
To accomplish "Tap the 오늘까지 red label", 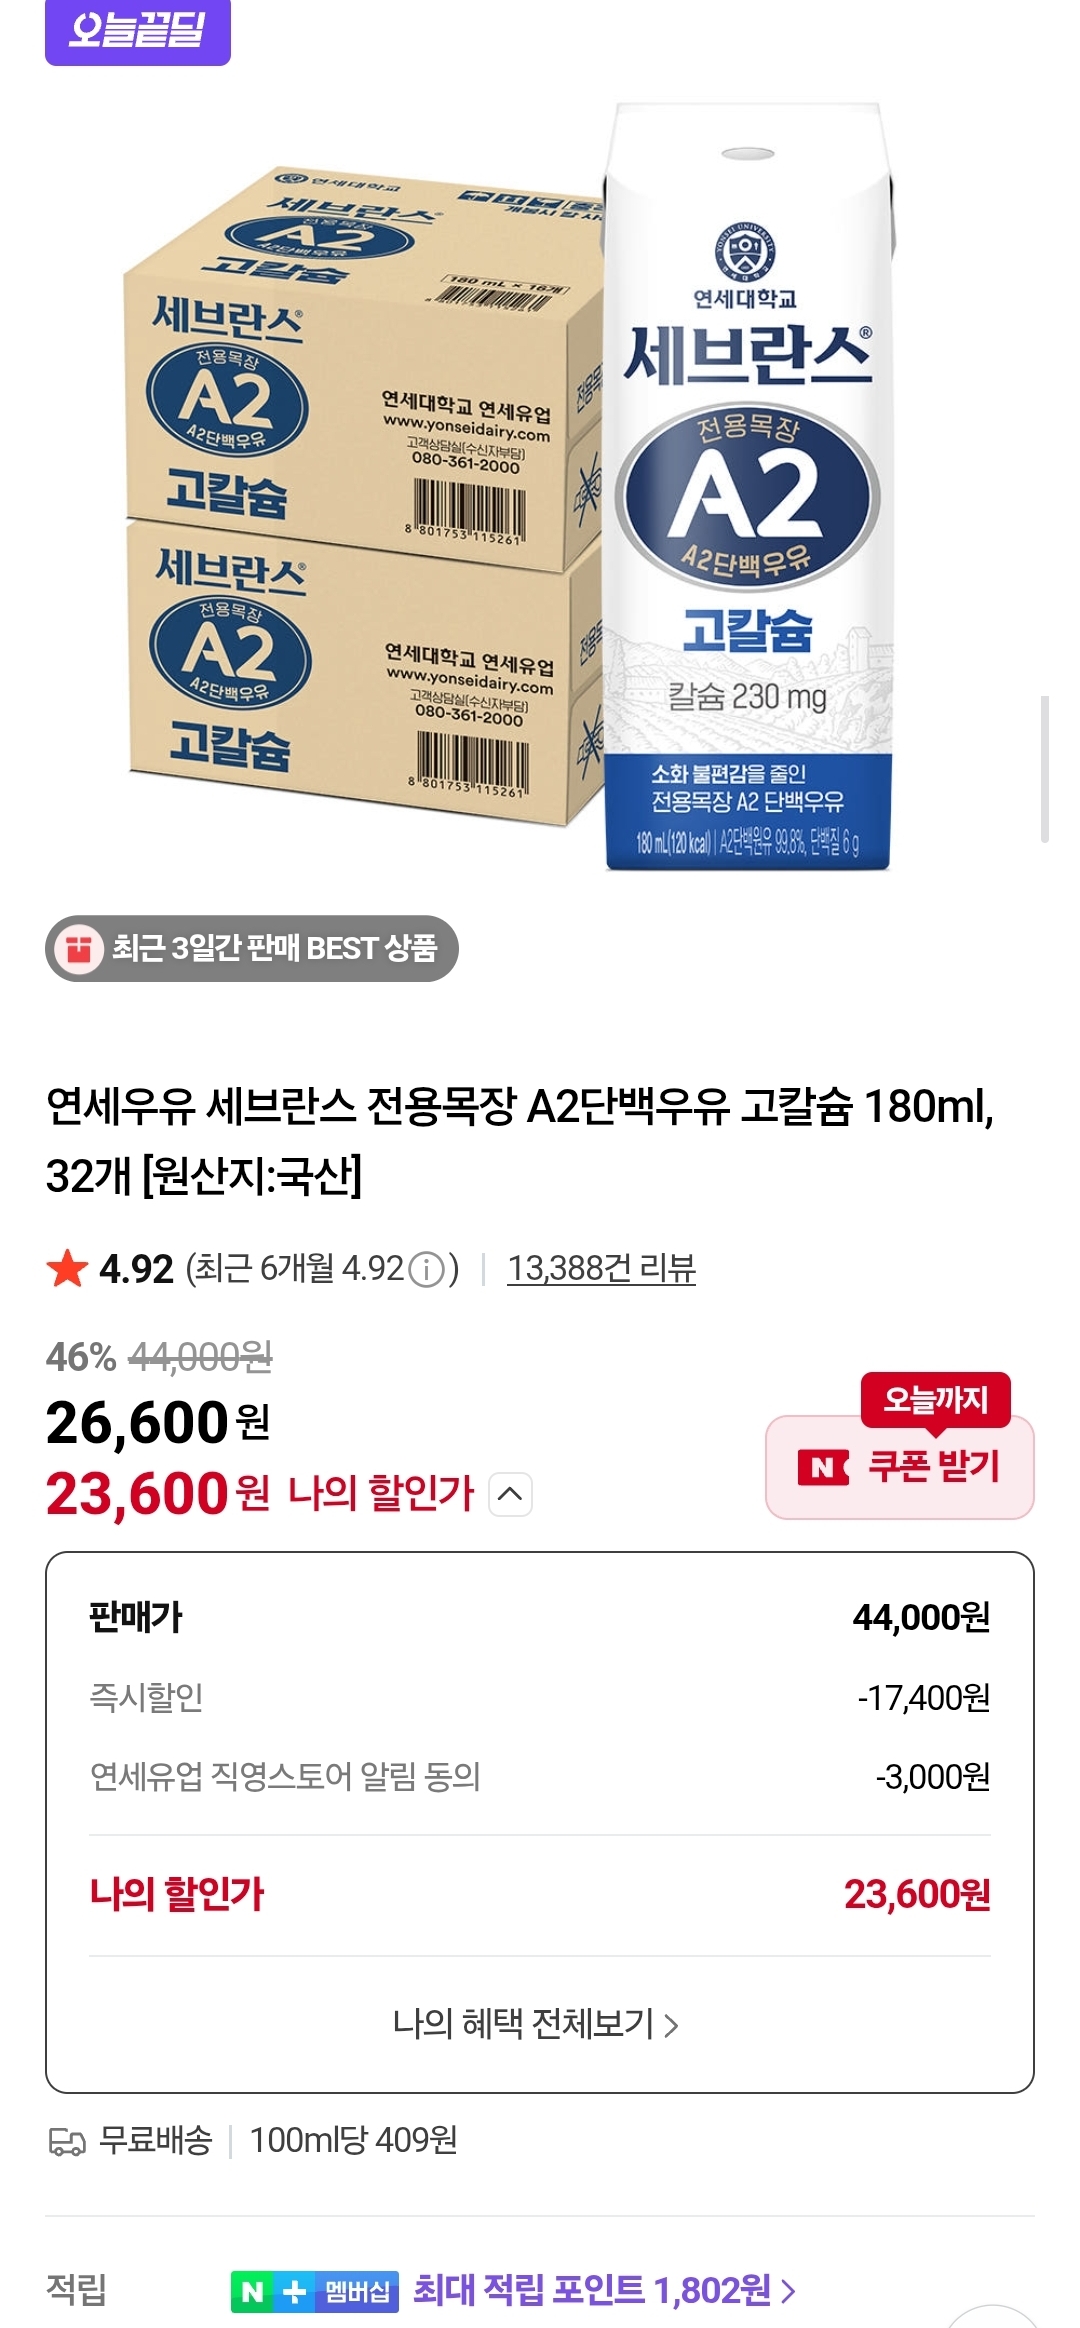I will coord(936,1399).
